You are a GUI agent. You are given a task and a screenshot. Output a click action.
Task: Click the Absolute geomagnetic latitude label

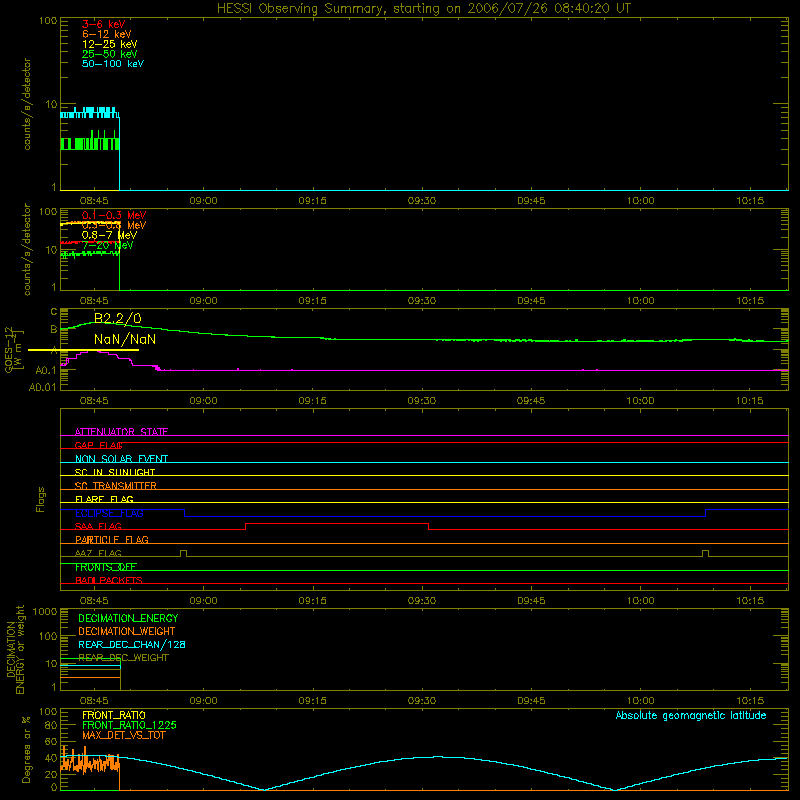[691, 715]
